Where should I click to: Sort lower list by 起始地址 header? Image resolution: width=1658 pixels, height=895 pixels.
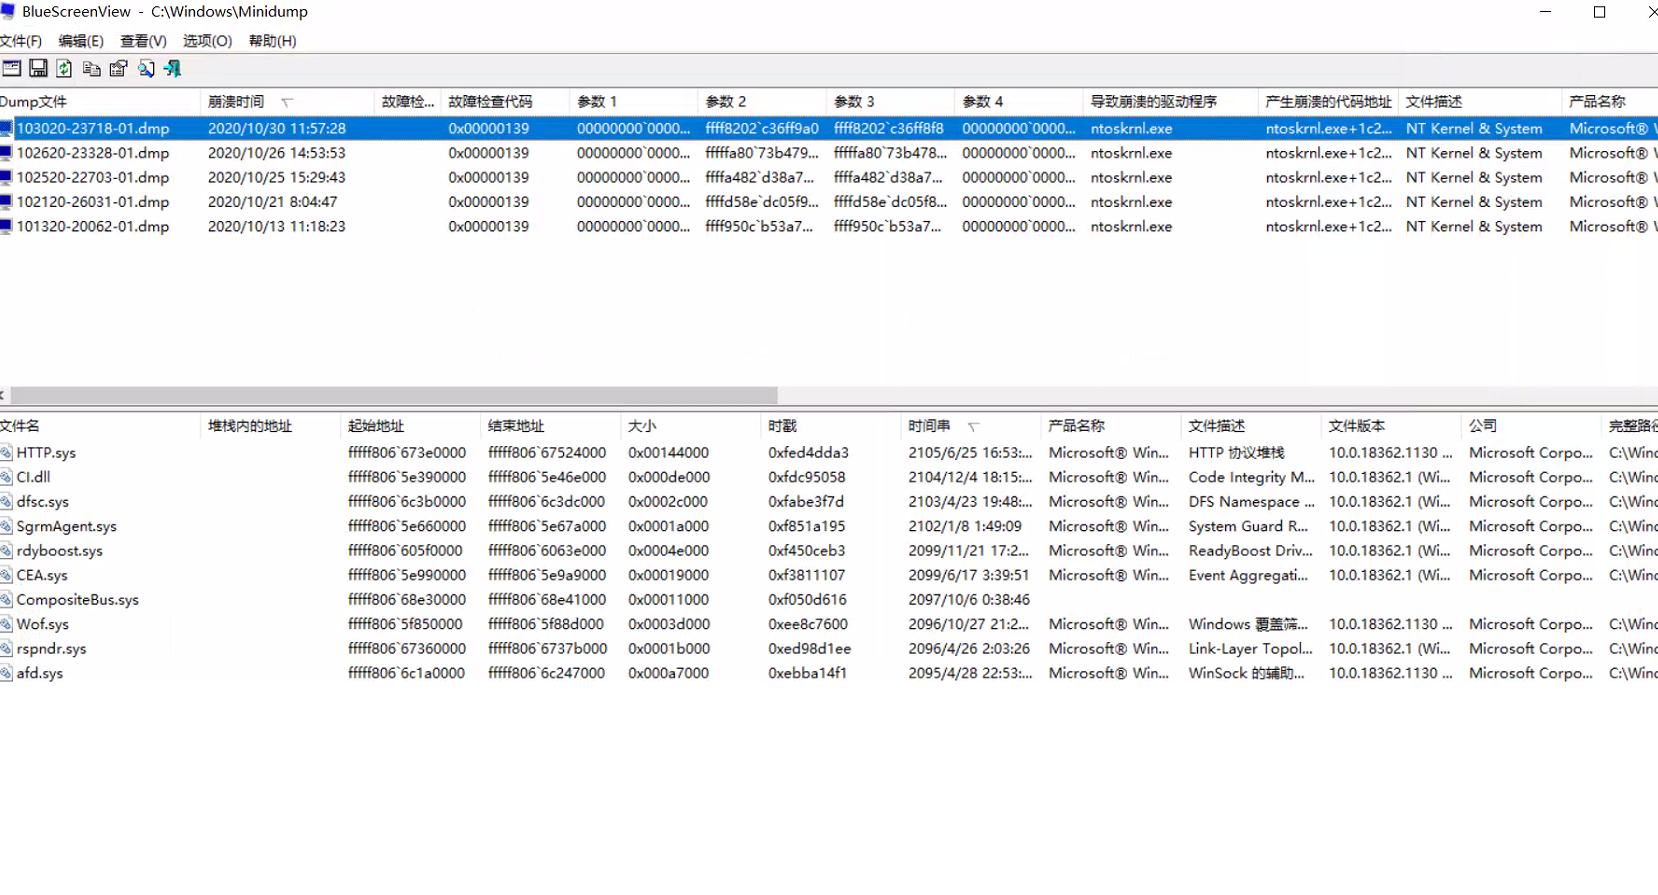tap(410, 426)
